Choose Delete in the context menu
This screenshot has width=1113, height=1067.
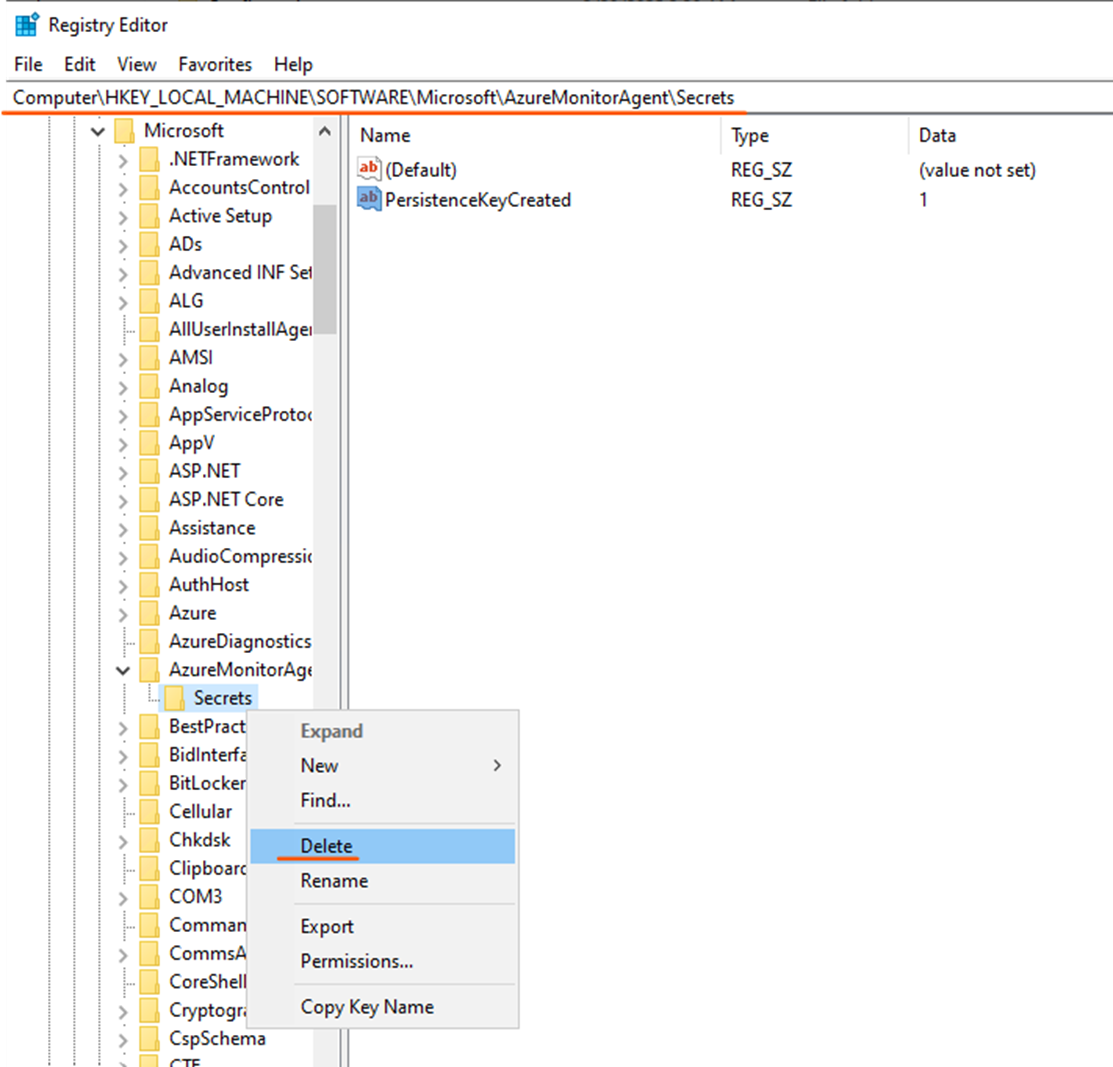[x=383, y=846]
